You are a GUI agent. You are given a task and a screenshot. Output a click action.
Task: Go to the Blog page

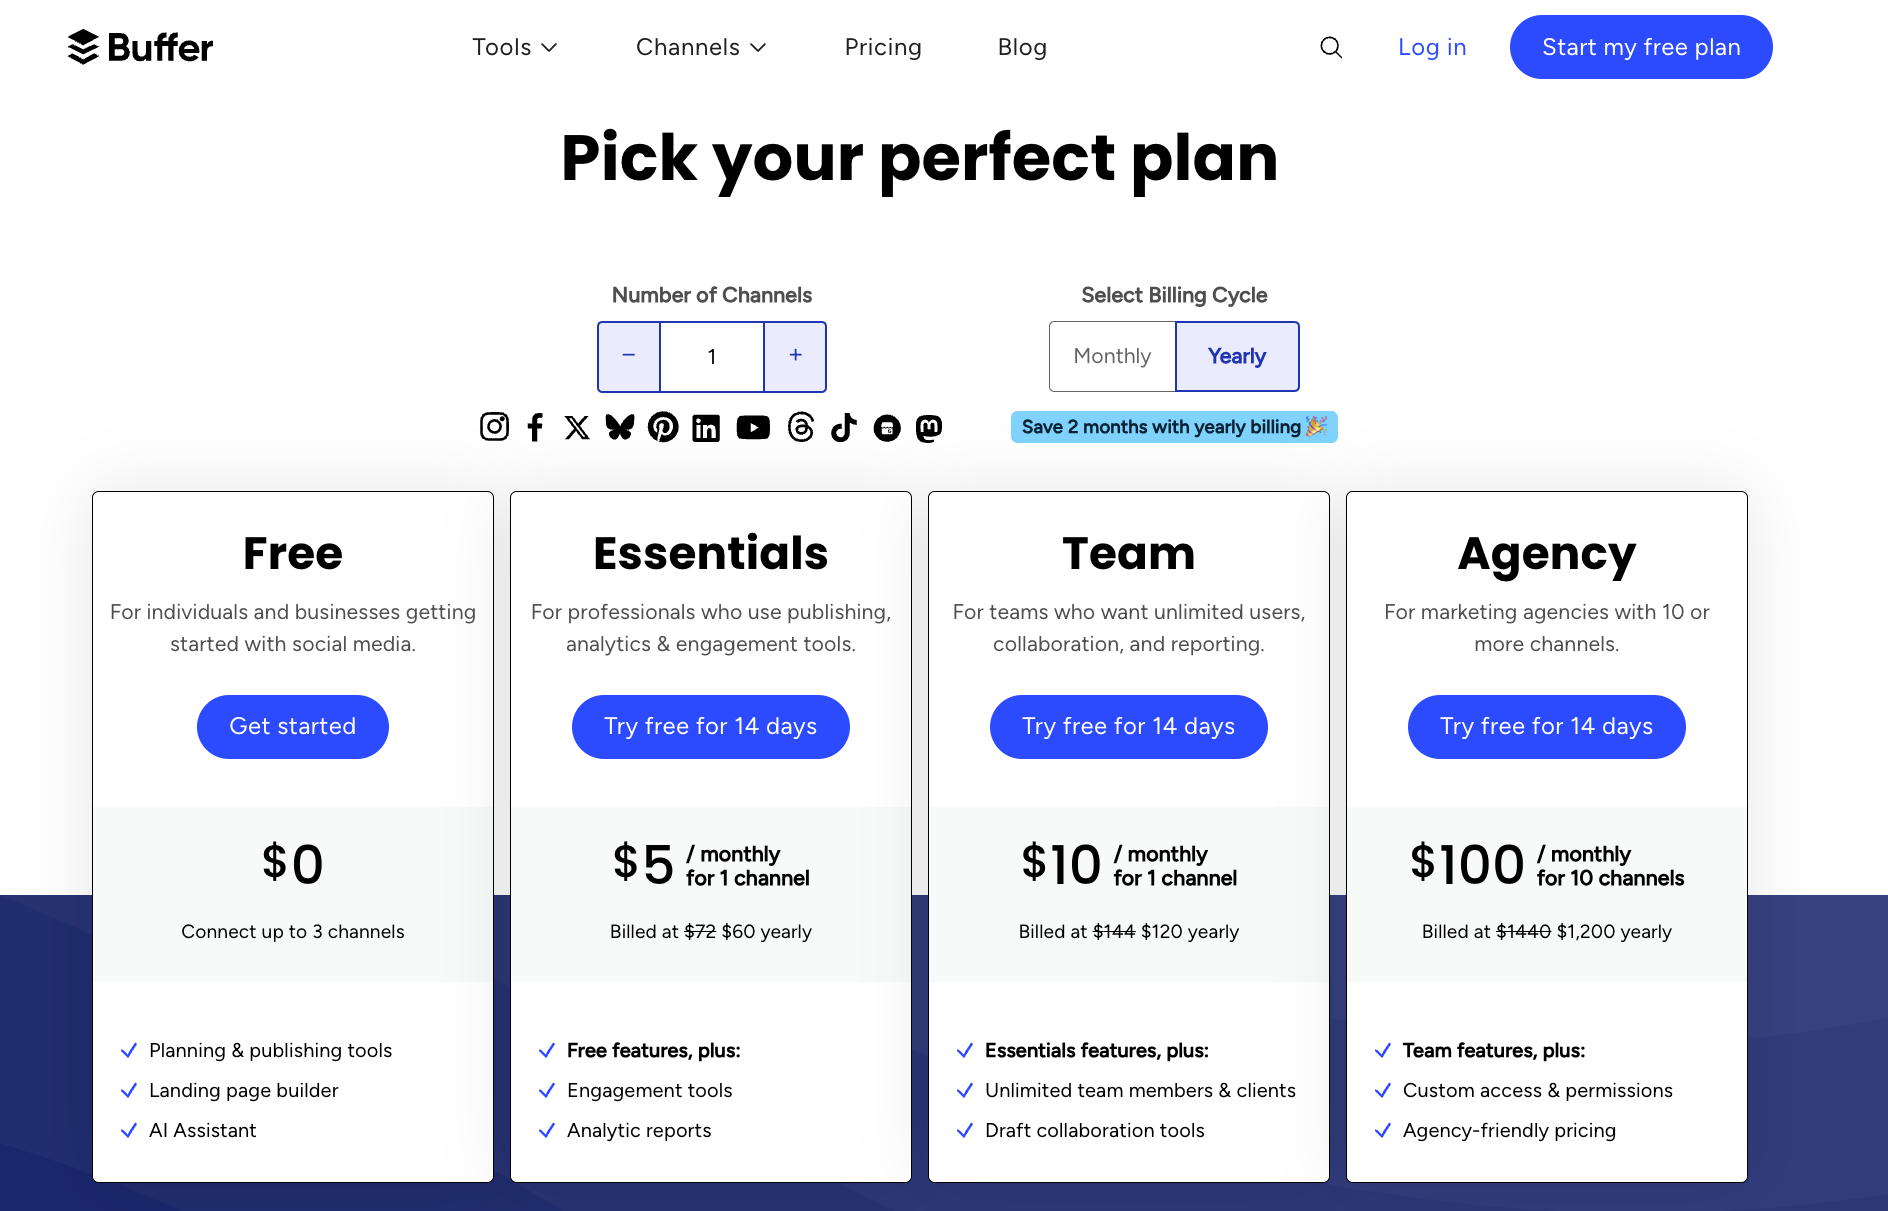[1022, 47]
